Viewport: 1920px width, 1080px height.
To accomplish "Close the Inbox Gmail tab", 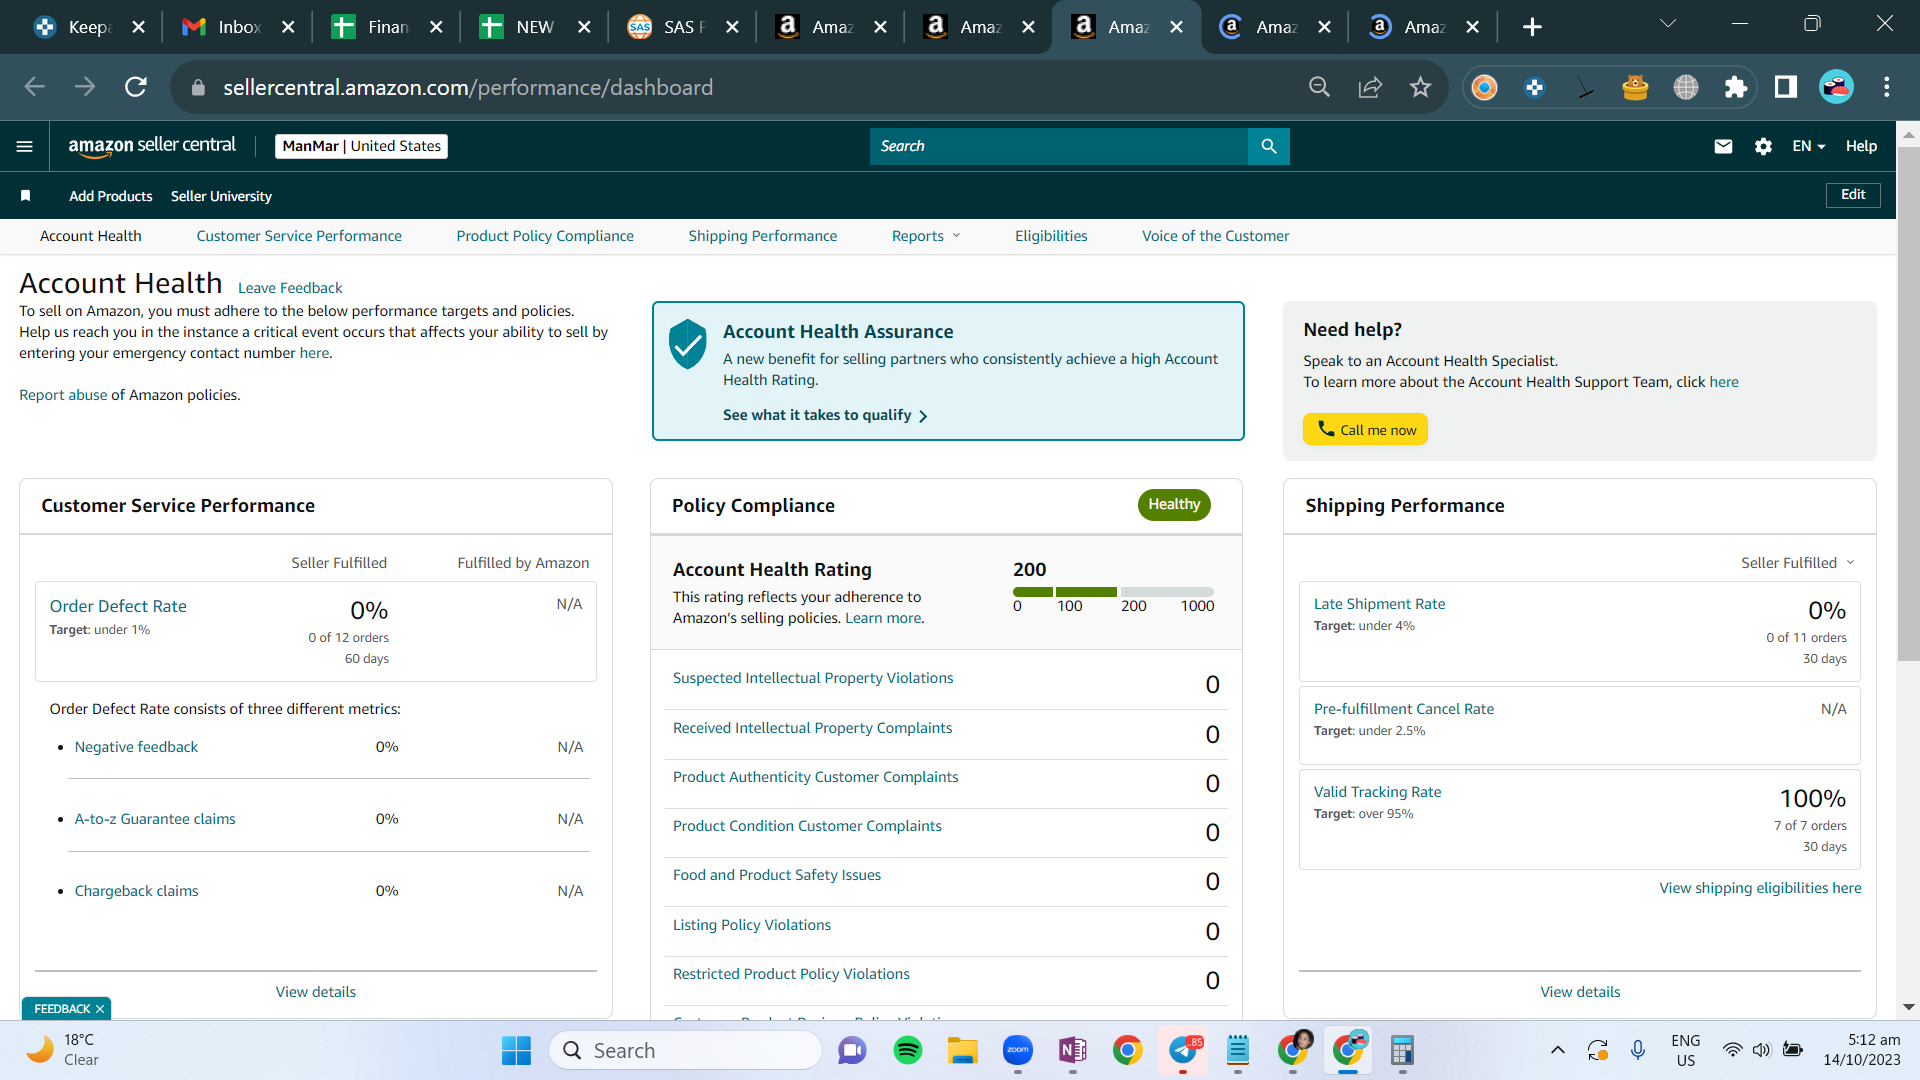I will tap(288, 27).
